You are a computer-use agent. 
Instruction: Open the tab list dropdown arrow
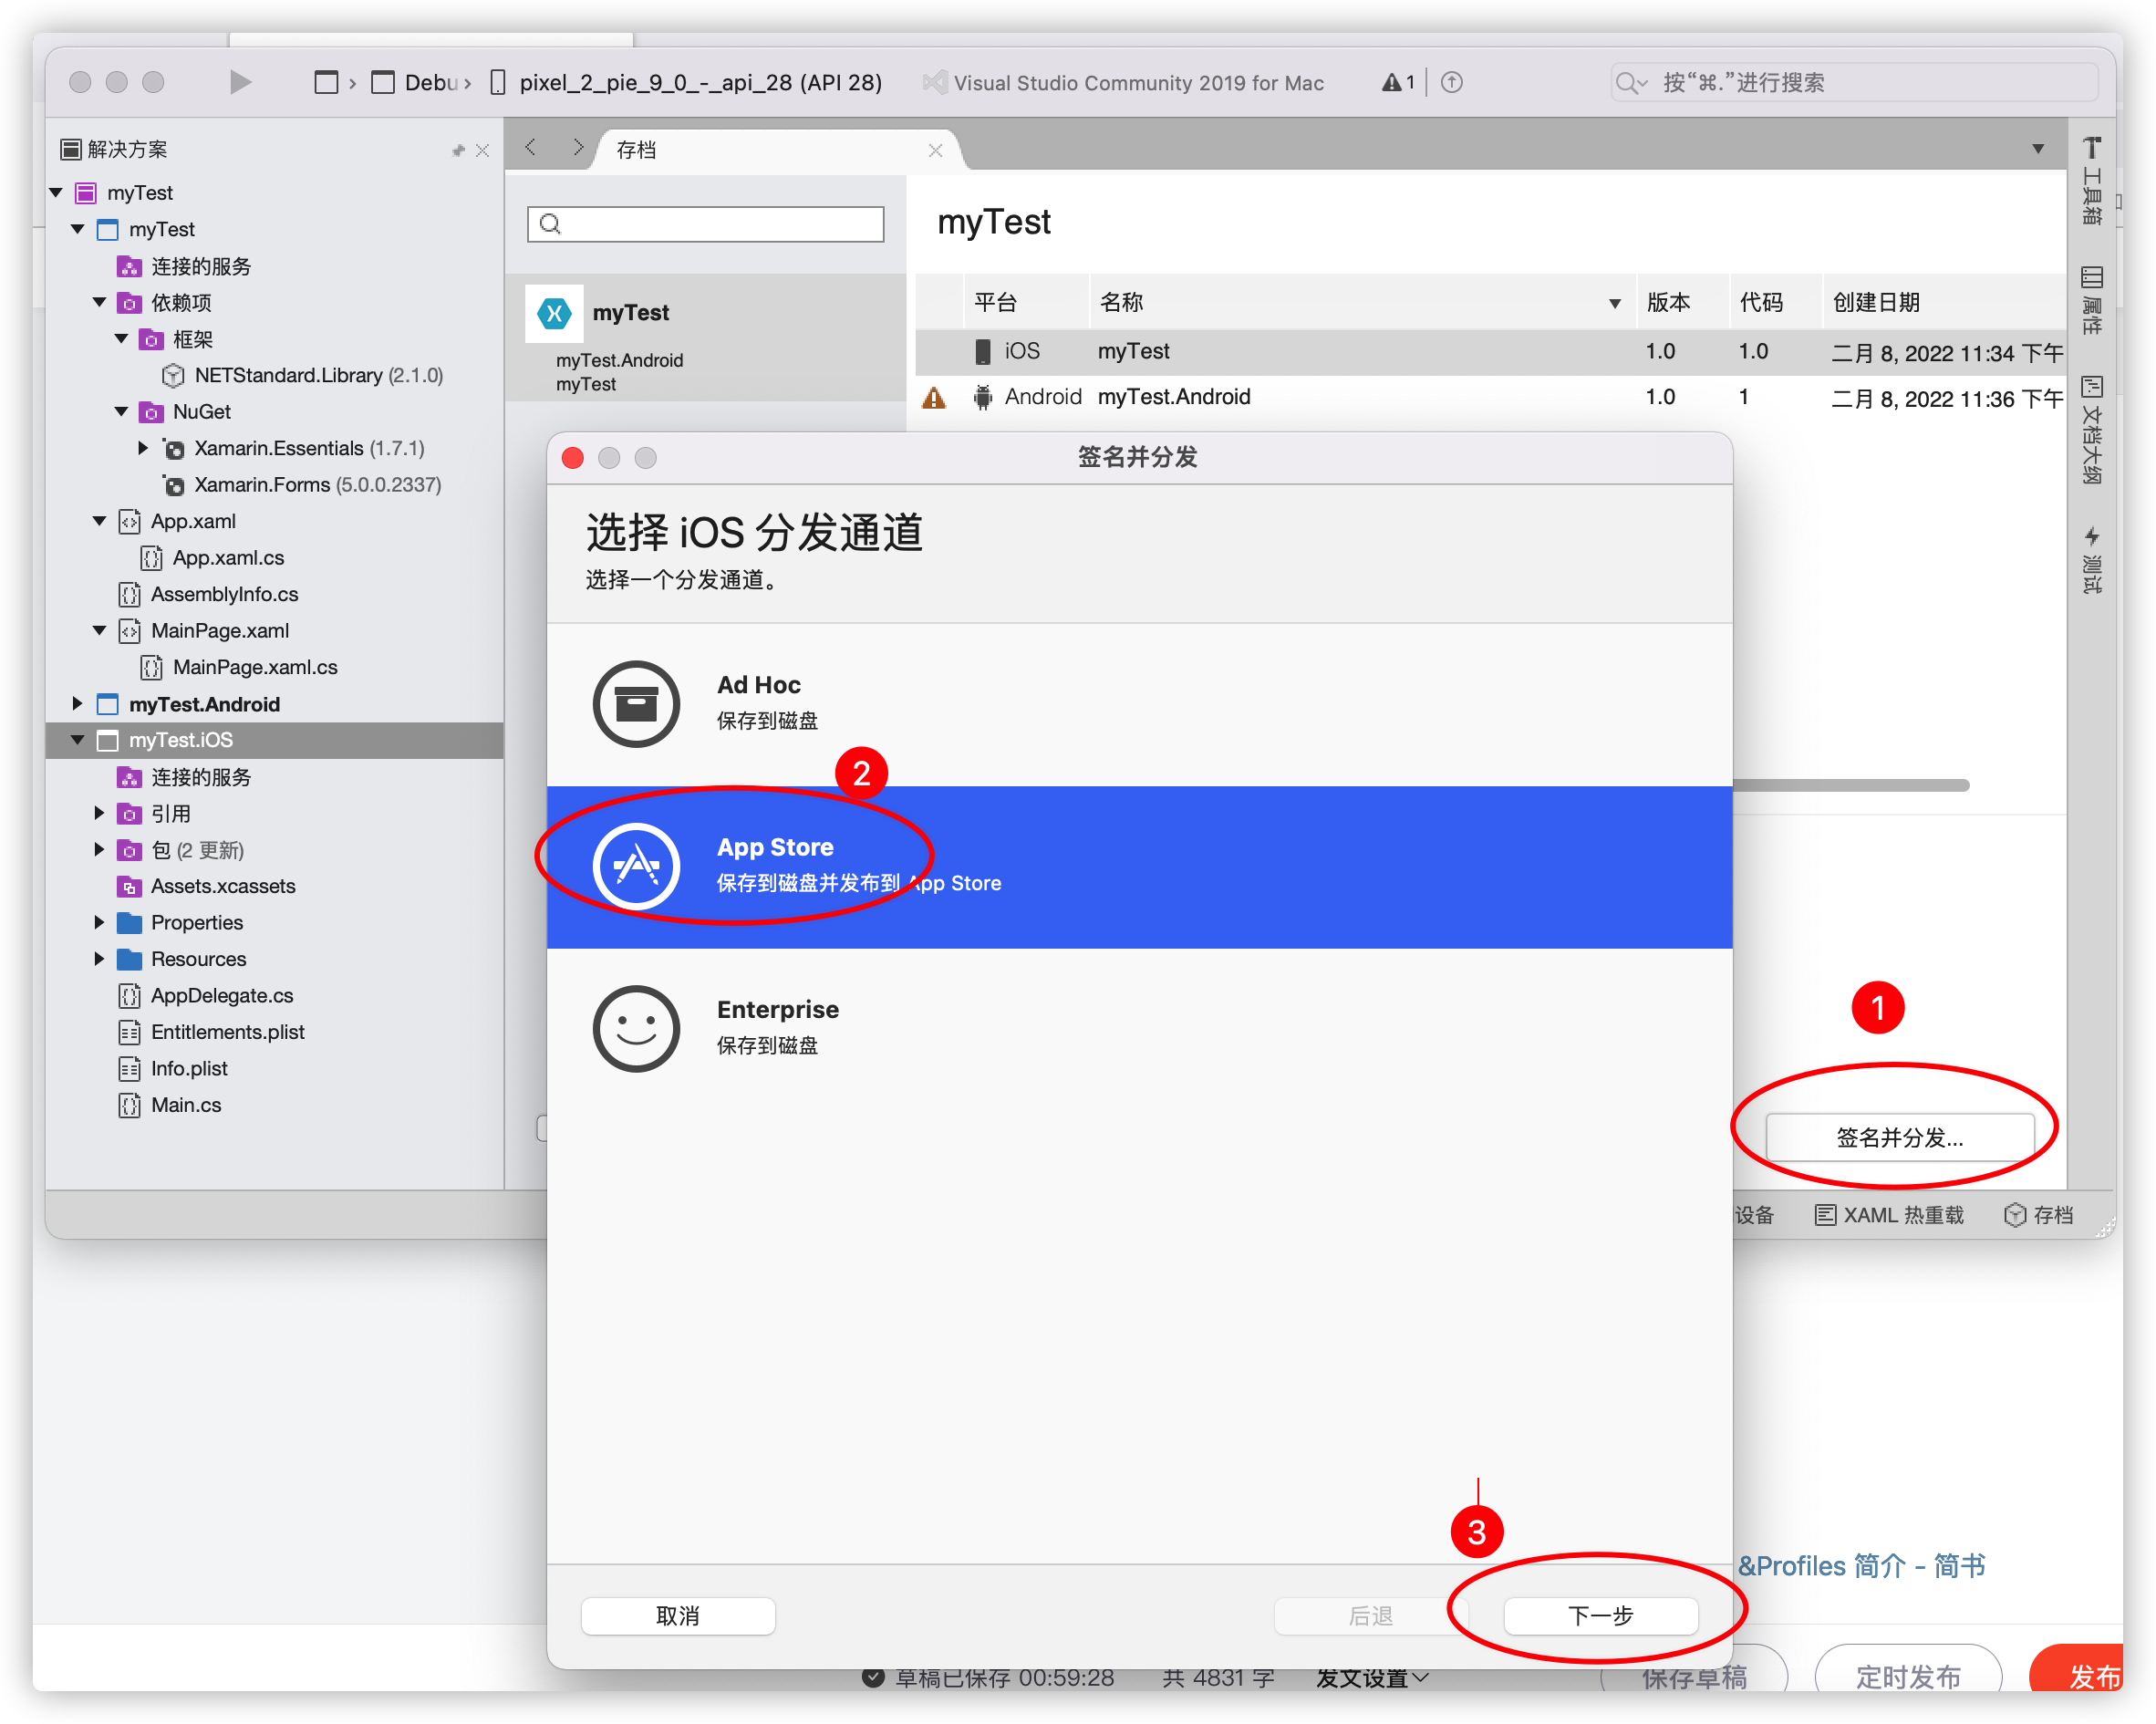point(2038,149)
